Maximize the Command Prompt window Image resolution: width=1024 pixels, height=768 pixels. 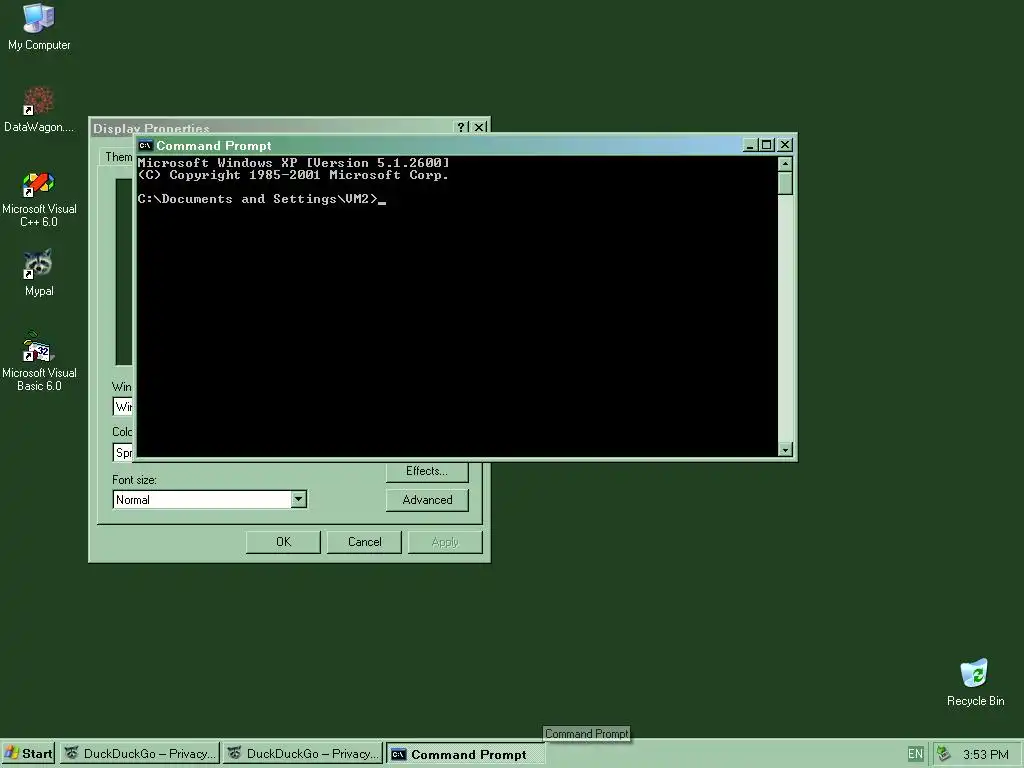(767, 145)
